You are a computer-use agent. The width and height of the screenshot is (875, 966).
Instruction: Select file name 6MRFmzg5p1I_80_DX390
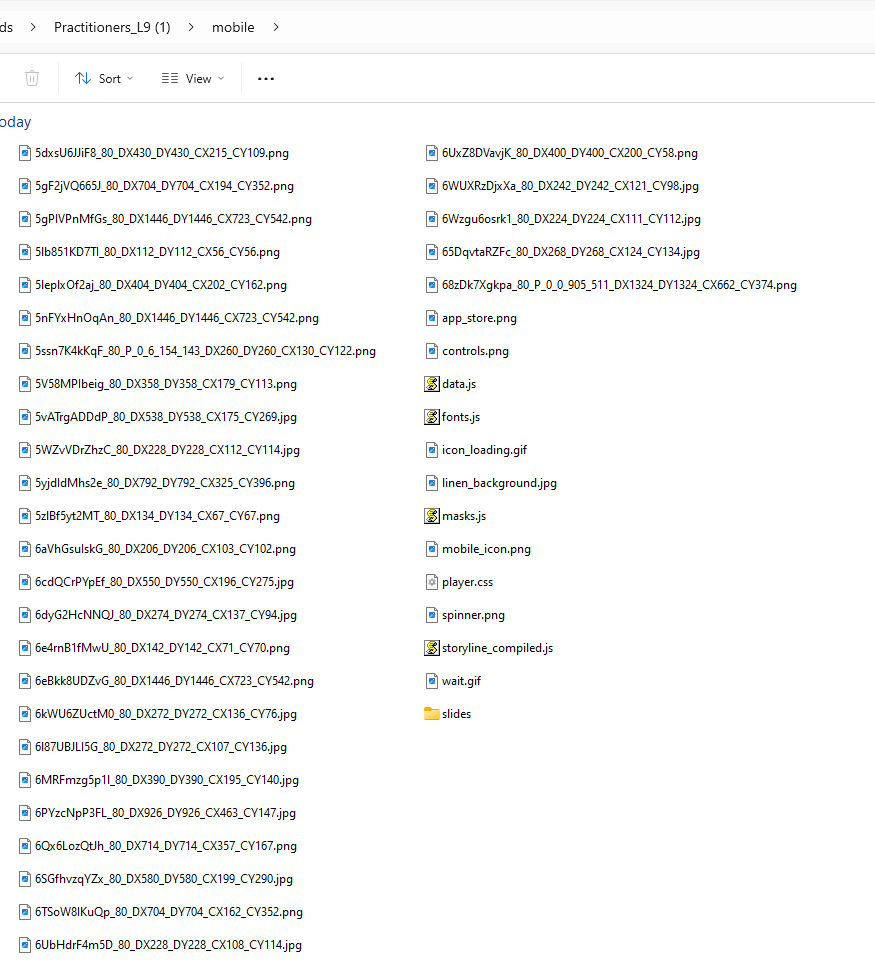[x=167, y=779]
